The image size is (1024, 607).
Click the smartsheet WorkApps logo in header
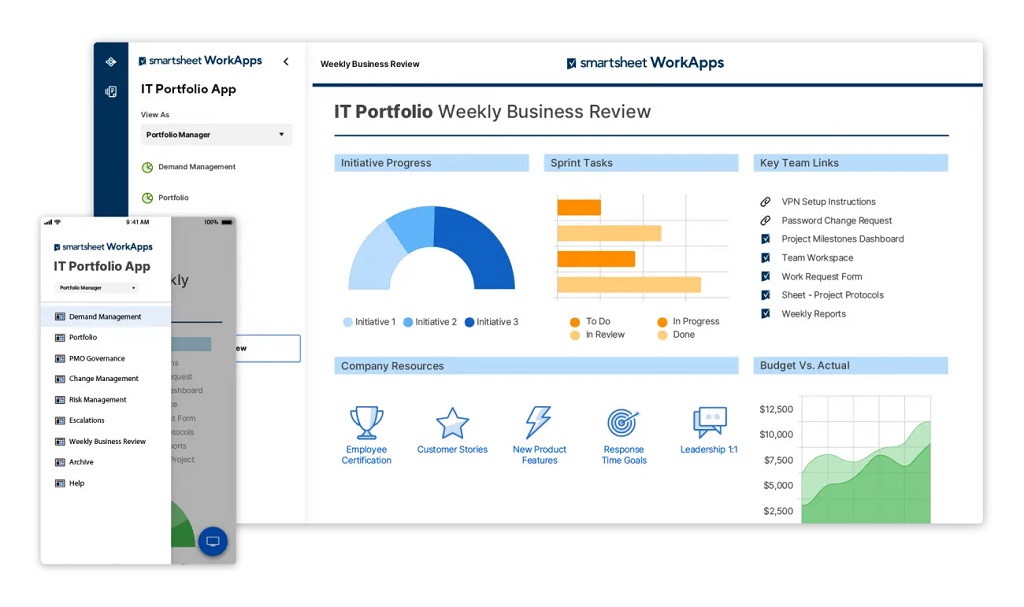pos(645,63)
